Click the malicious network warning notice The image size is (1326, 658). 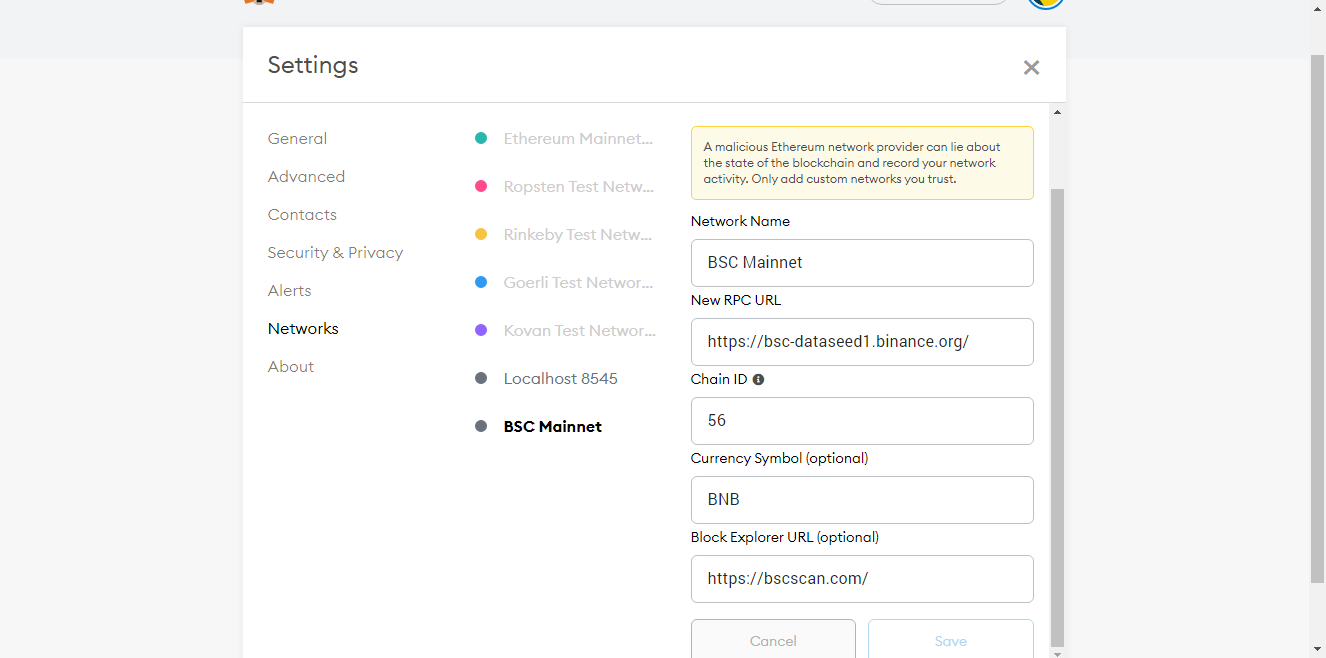coord(862,163)
